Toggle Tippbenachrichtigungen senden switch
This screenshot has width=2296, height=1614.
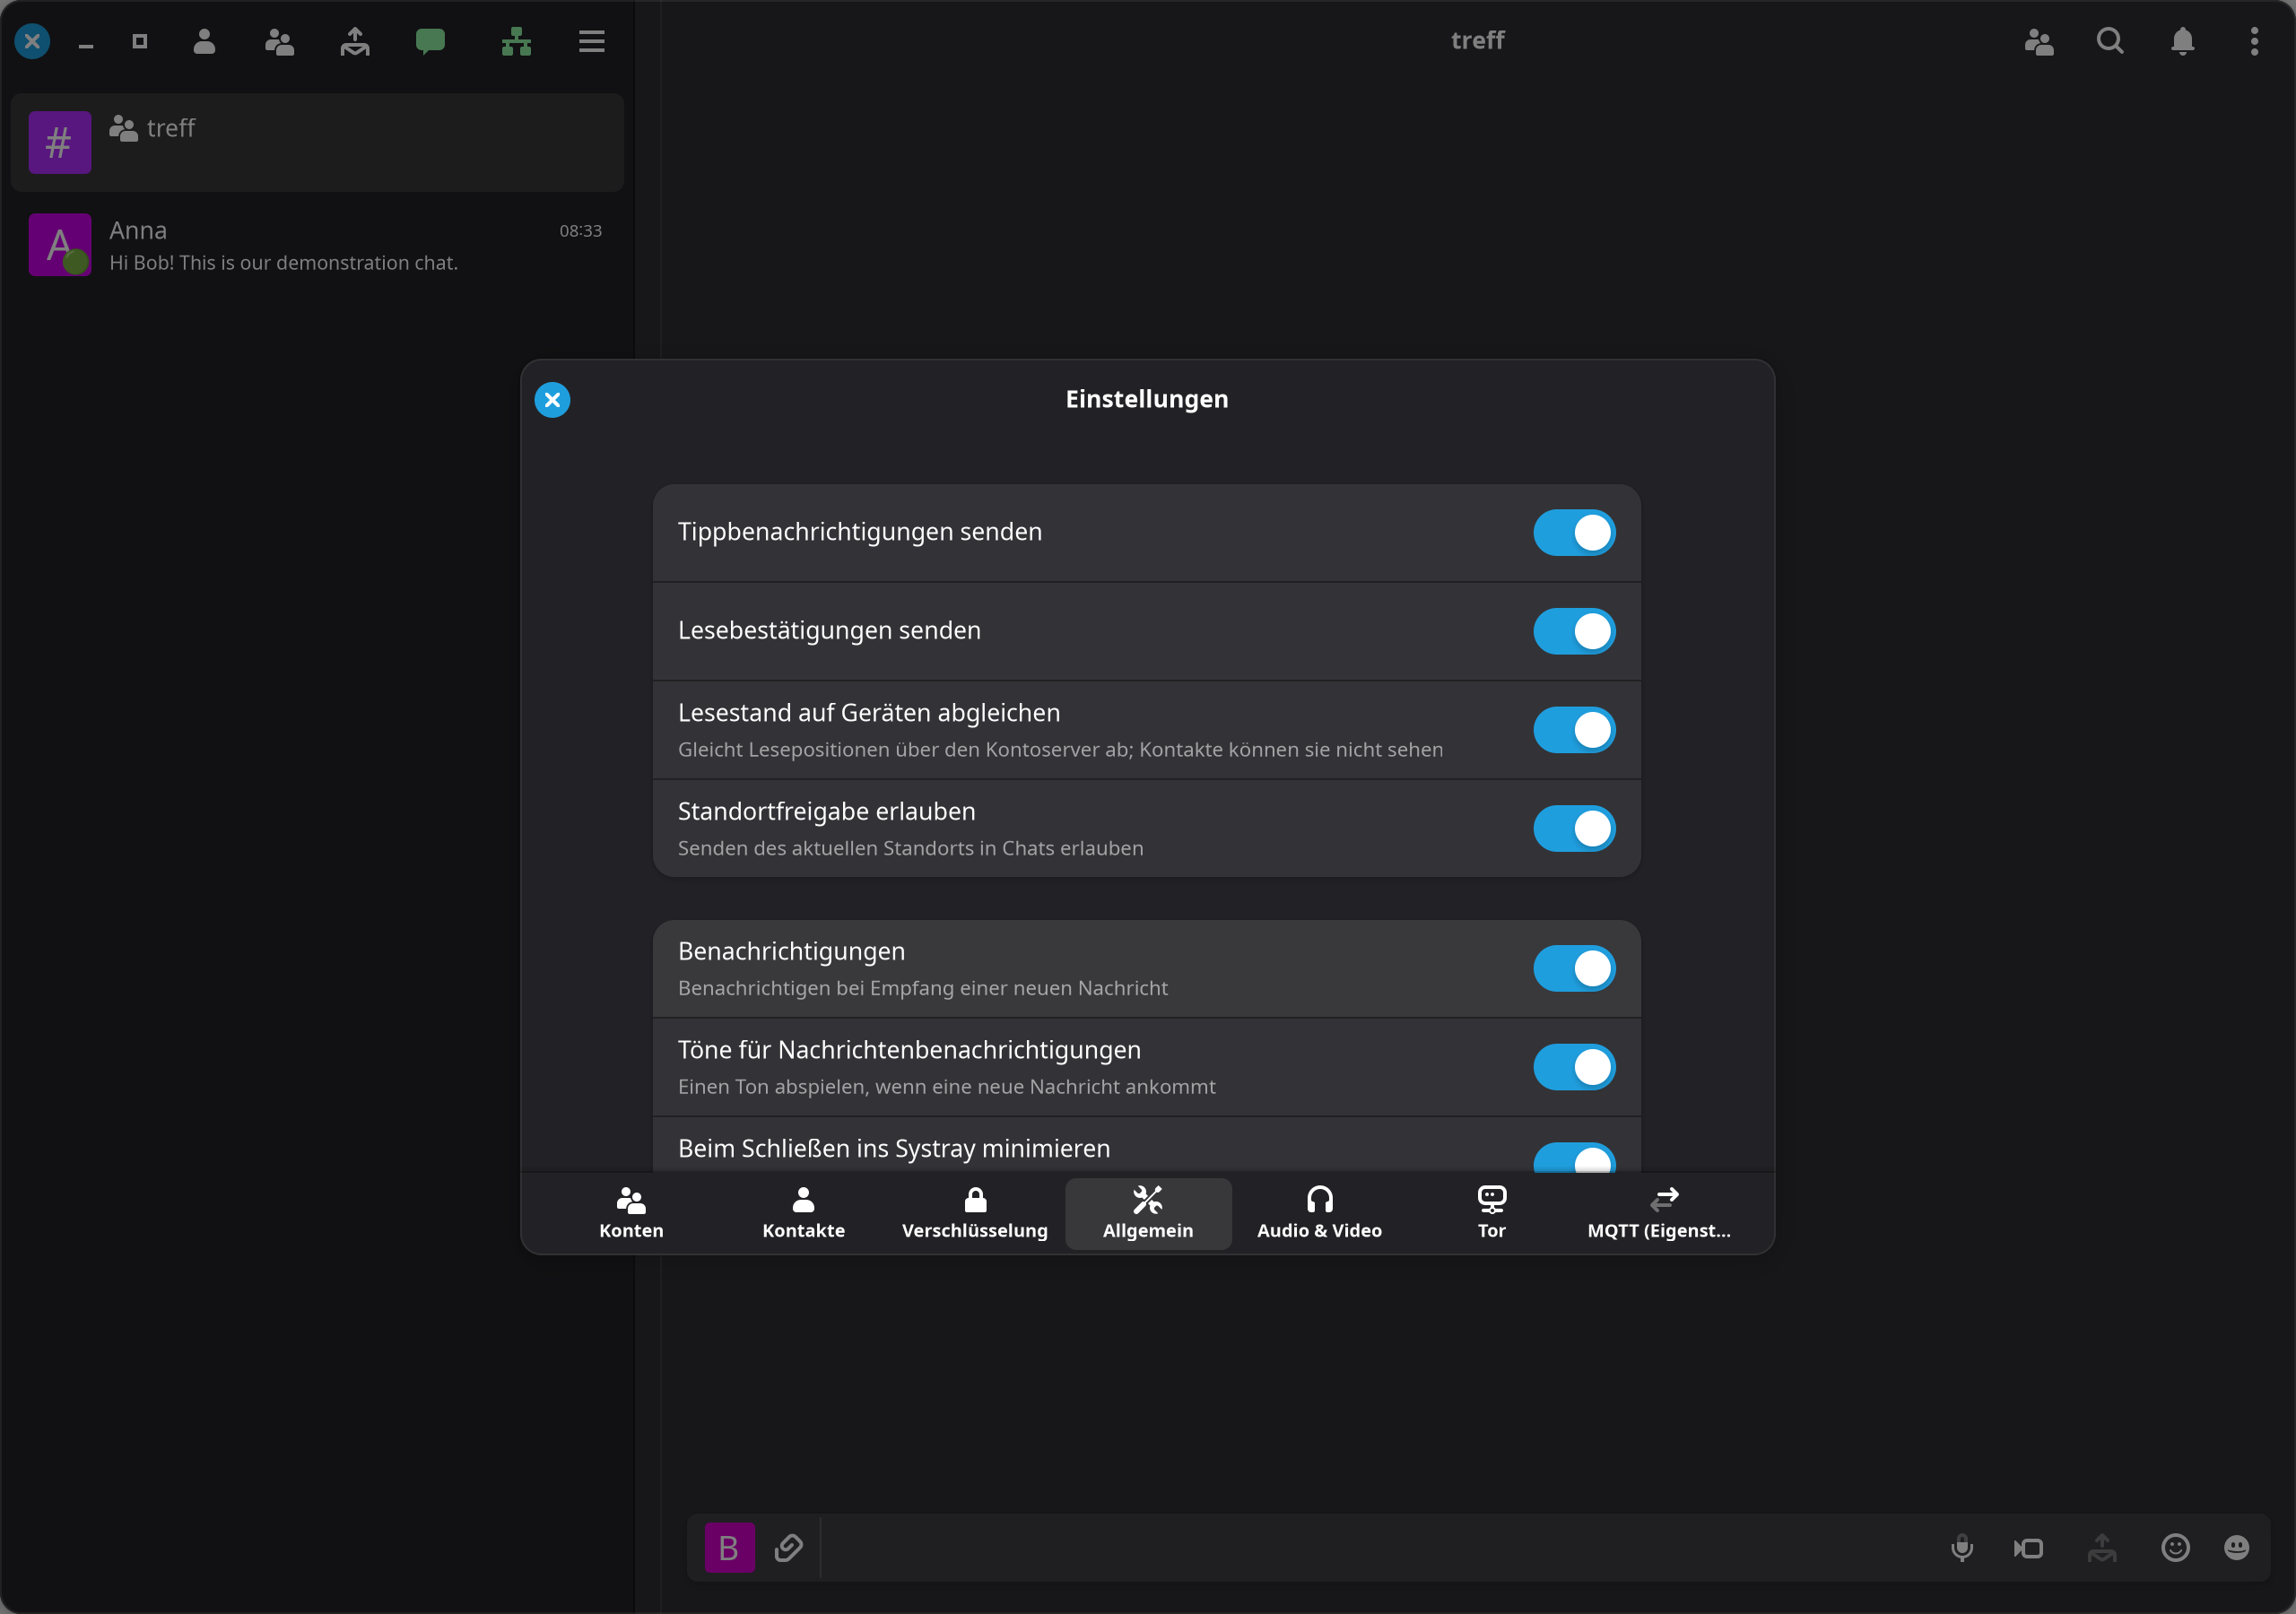click(1574, 532)
